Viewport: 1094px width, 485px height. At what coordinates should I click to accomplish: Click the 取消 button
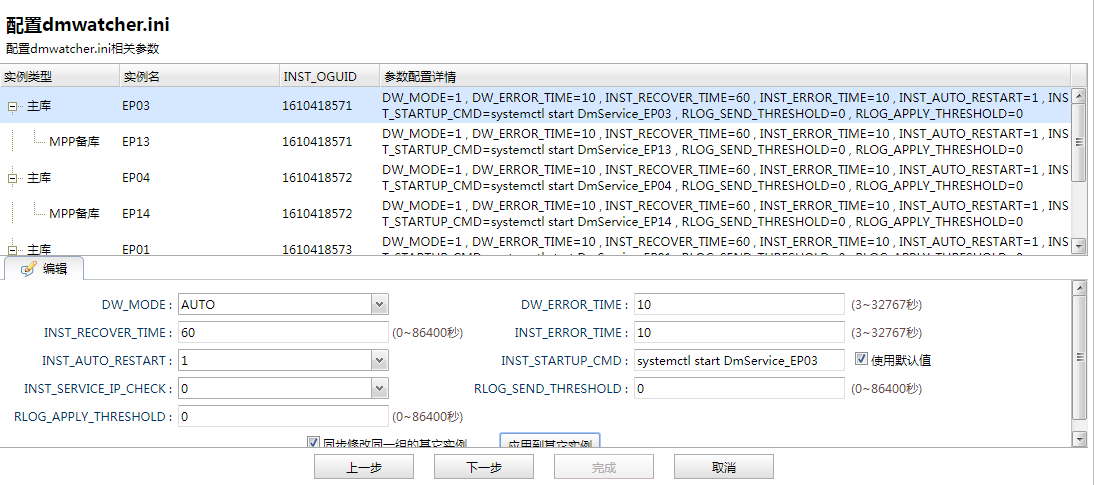click(724, 467)
